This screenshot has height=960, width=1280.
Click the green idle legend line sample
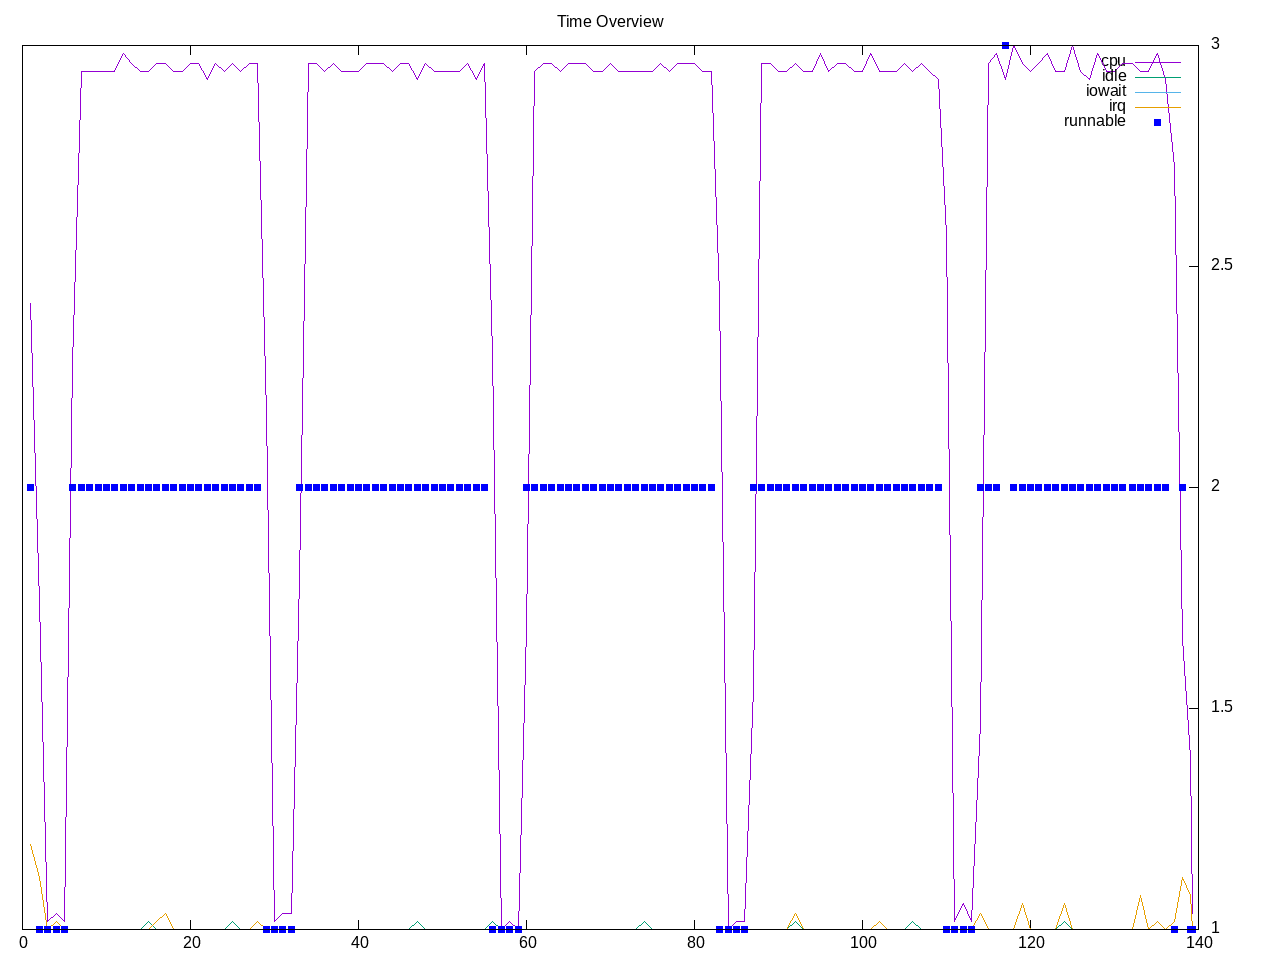point(1157,77)
